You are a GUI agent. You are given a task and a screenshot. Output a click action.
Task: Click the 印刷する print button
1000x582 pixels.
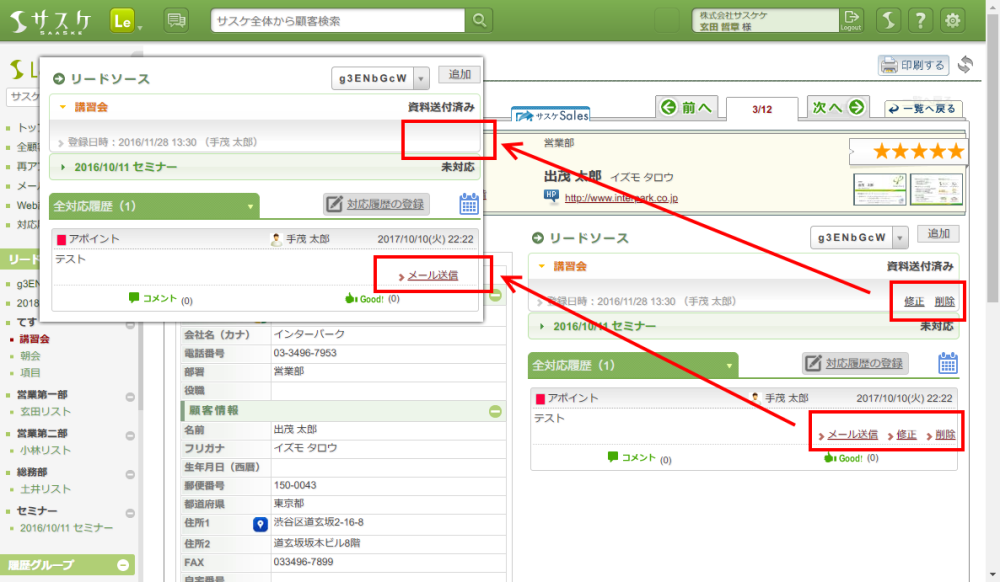click(913, 65)
